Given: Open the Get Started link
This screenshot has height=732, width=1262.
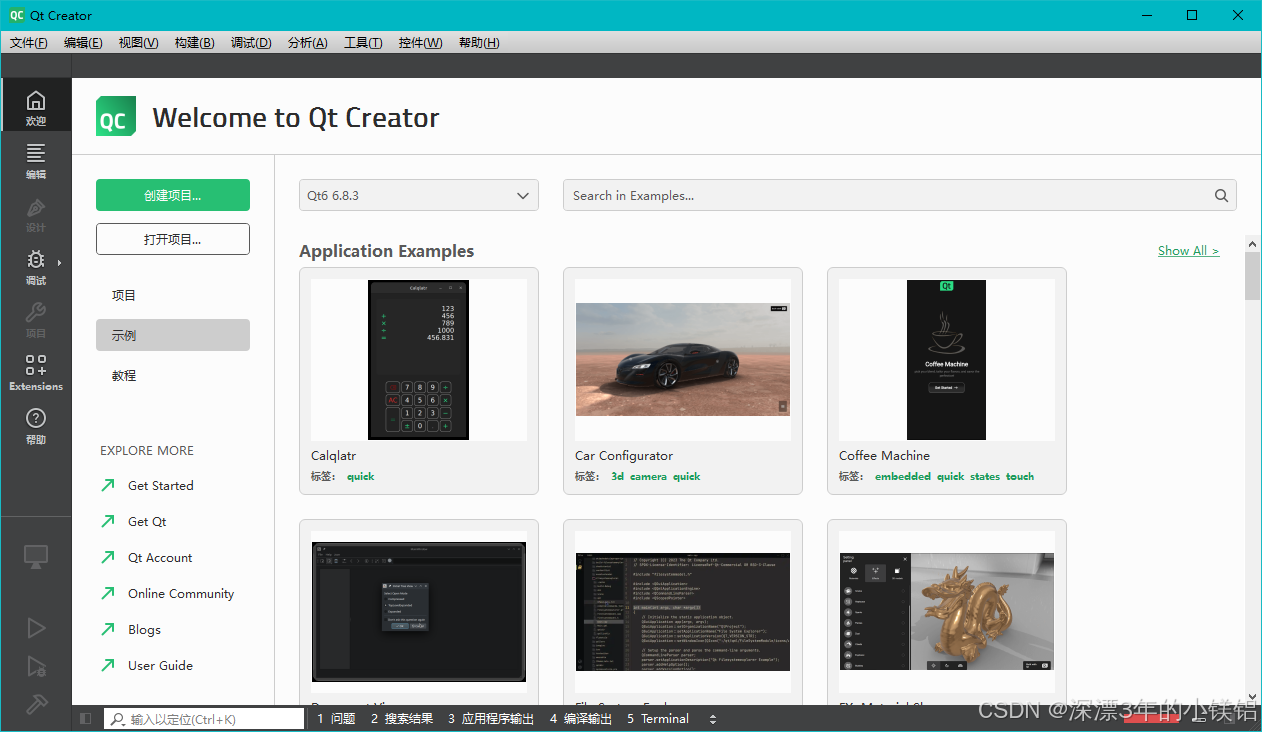Looking at the screenshot, I should point(161,485).
